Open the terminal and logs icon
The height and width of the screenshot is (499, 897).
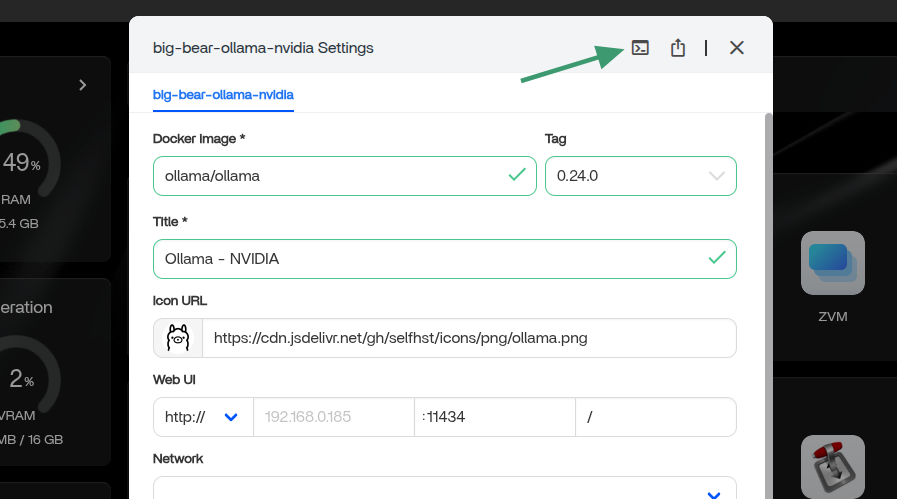click(640, 47)
